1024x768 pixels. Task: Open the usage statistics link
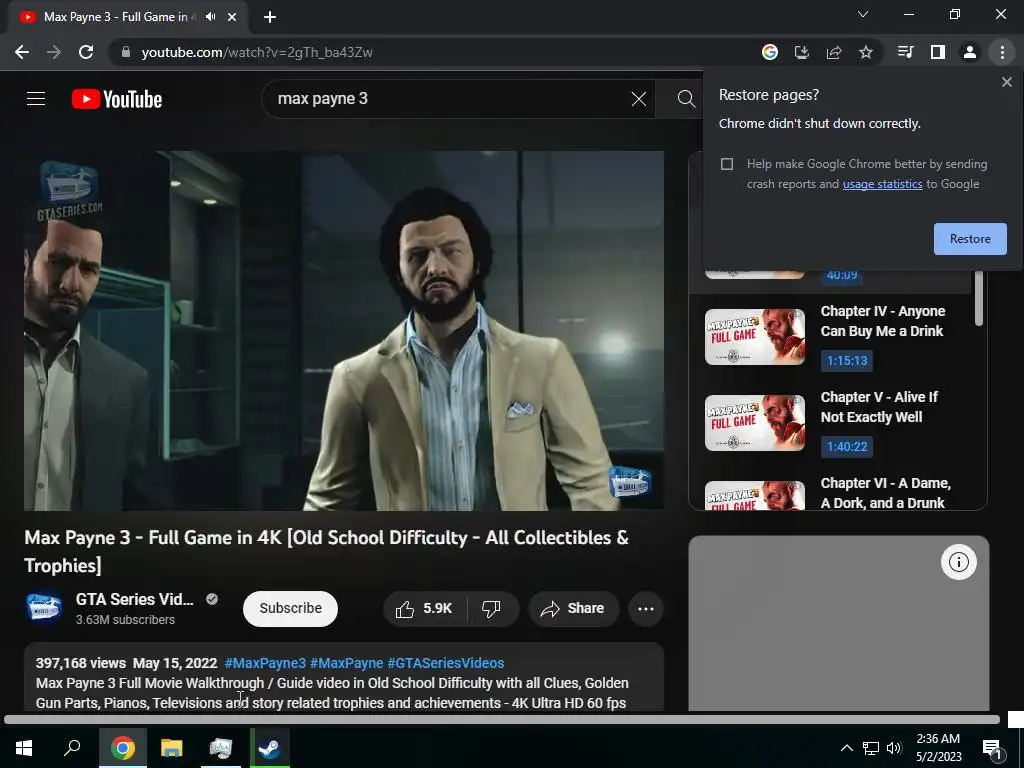[882, 184]
